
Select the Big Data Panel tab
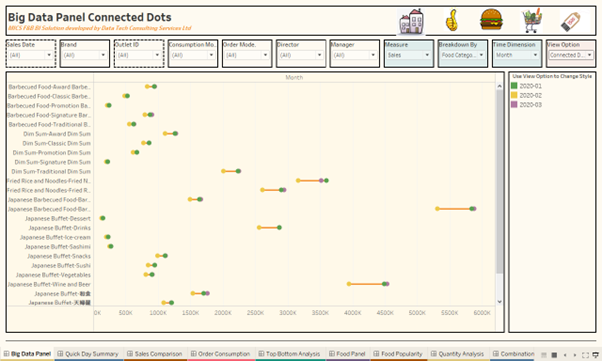(x=27, y=354)
